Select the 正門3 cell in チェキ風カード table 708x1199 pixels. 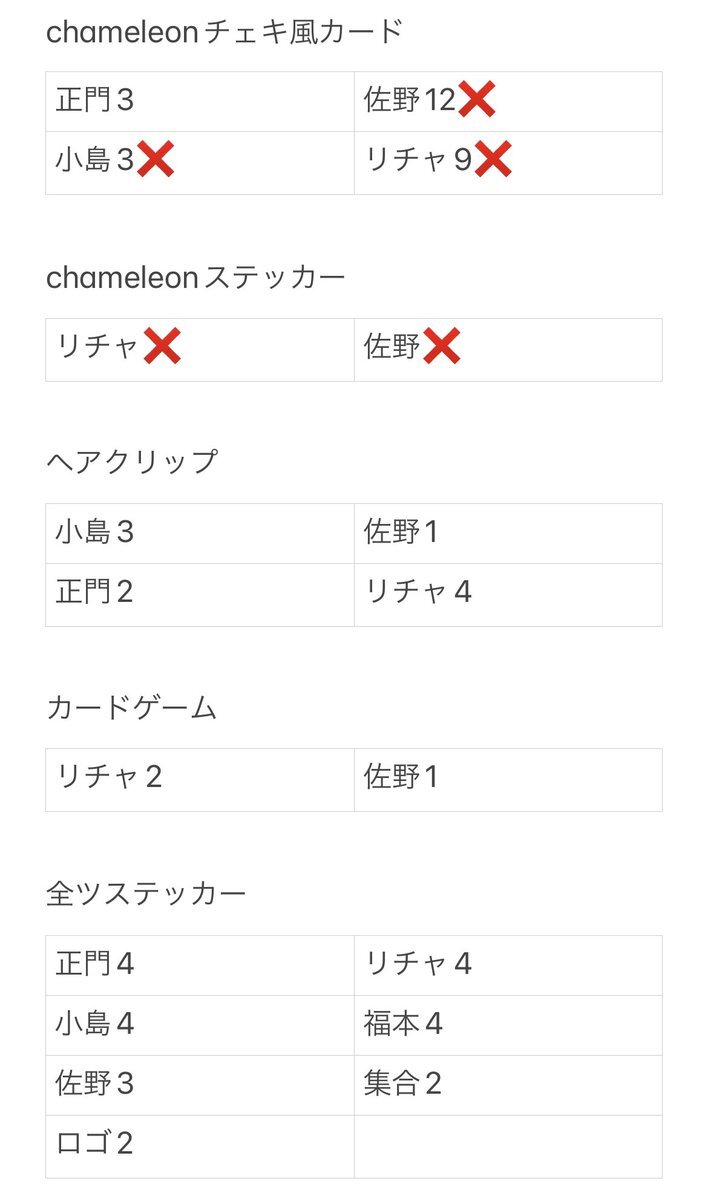200,101
